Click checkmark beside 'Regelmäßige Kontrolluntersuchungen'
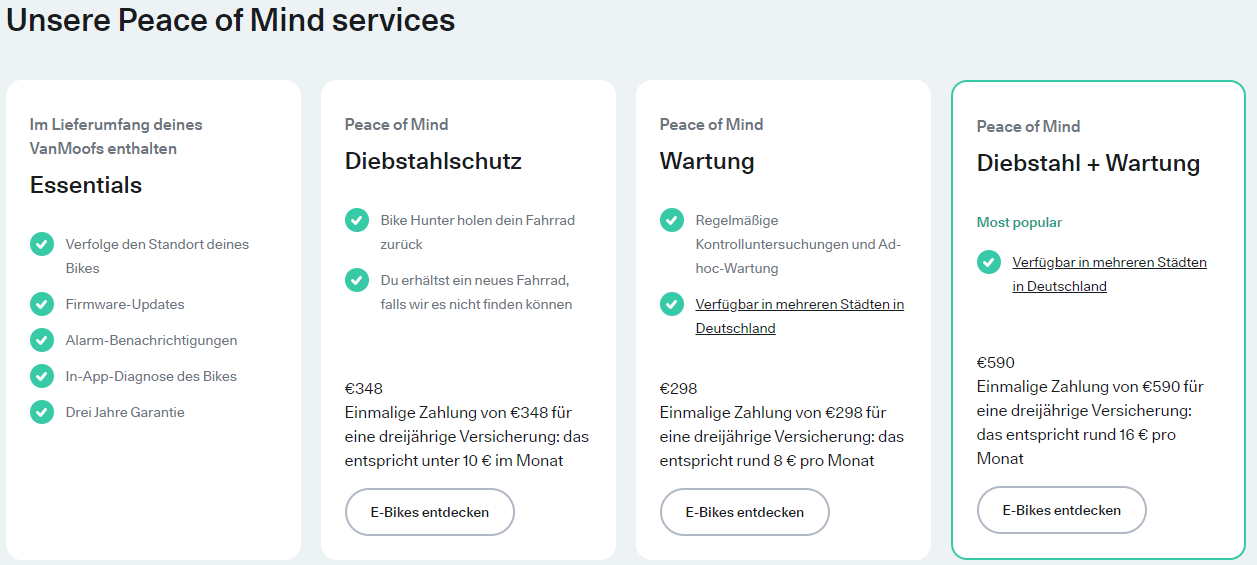Screen dimensions: 1257x565 coord(672,220)
